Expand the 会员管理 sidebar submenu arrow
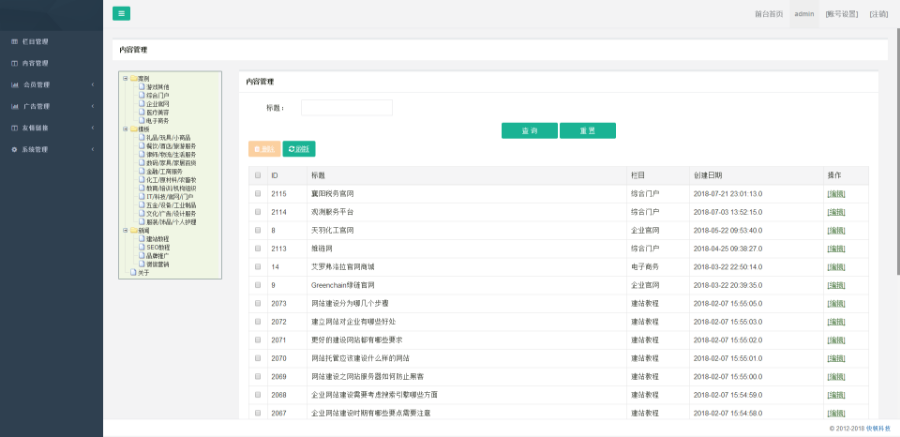 [x=93, y=85]
